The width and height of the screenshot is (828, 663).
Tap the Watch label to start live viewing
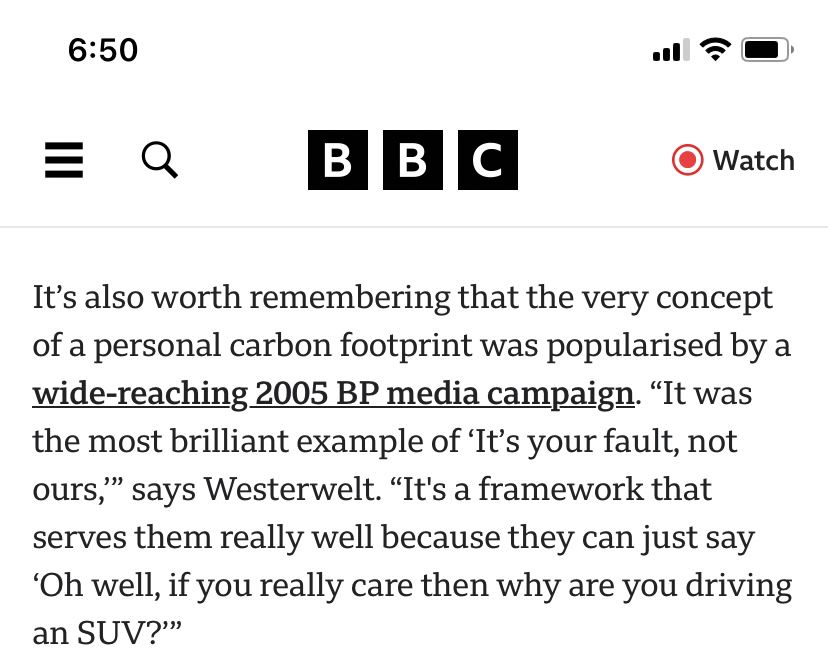[x=754, y=160]
